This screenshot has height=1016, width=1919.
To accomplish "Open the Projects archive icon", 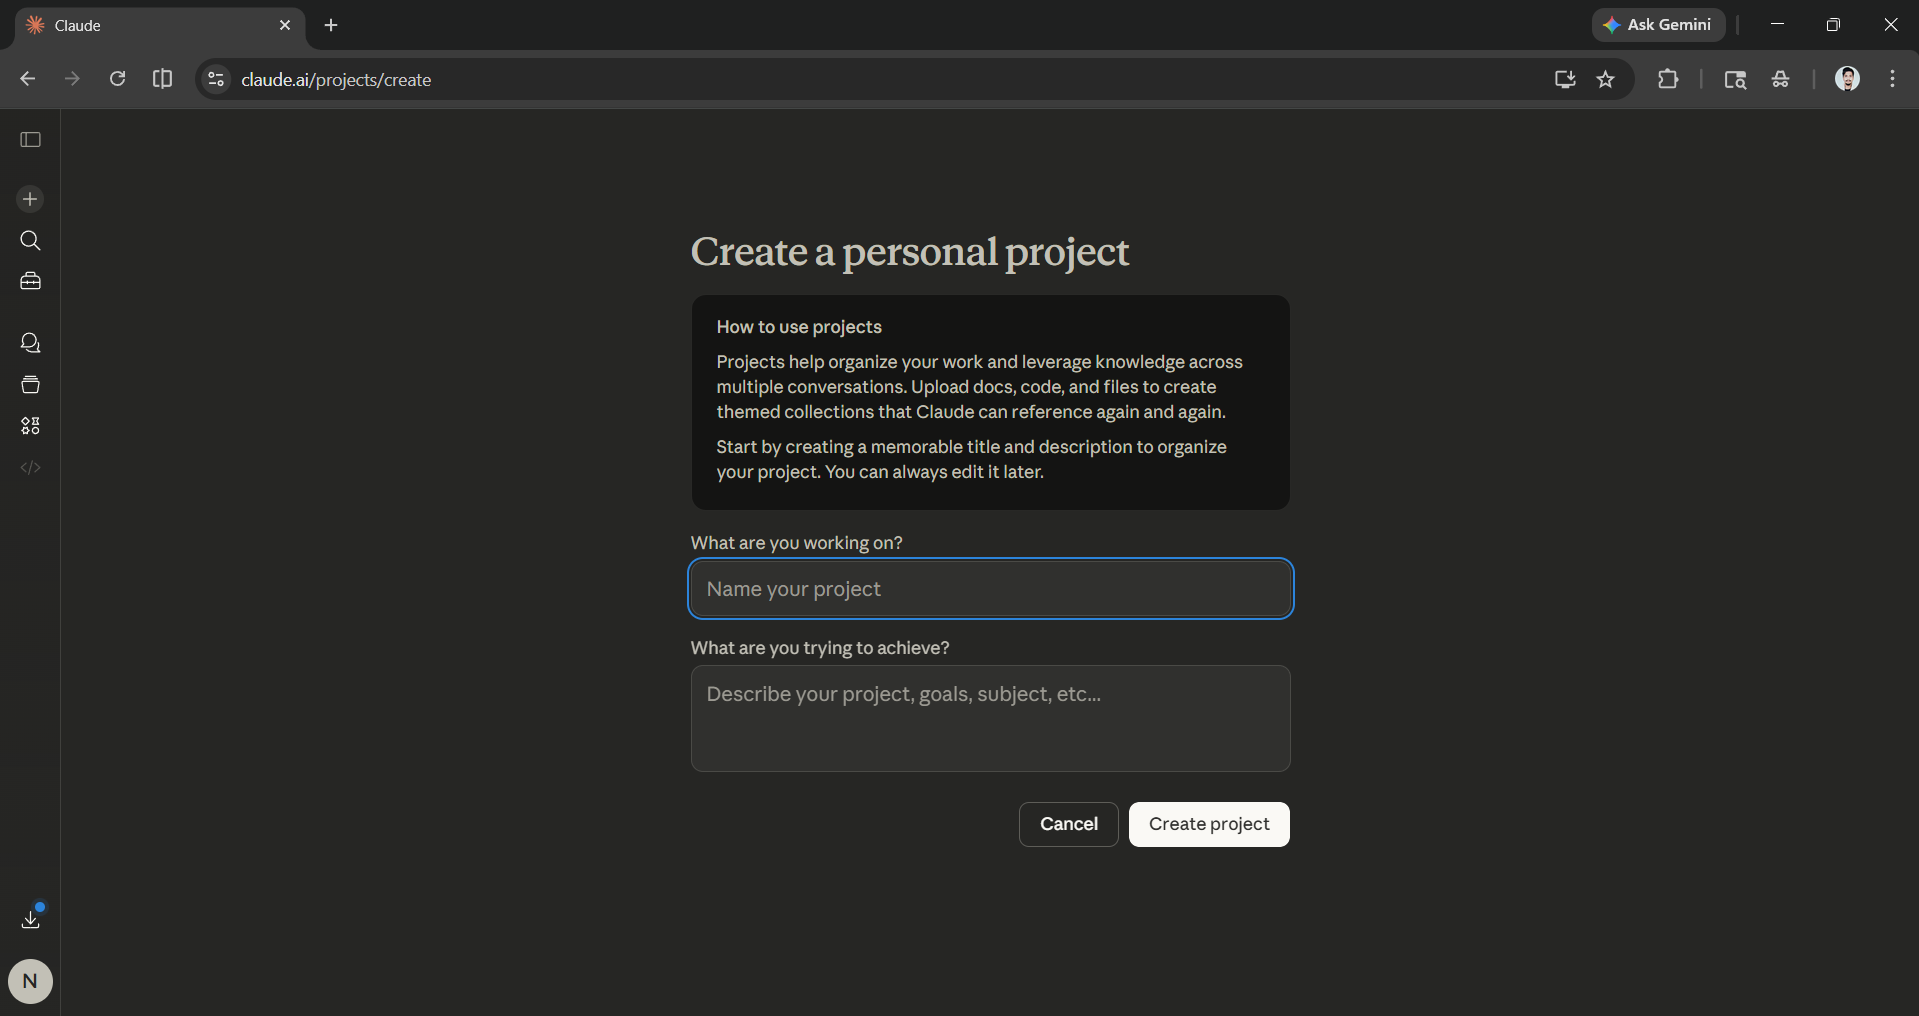I will pos(30,384).
